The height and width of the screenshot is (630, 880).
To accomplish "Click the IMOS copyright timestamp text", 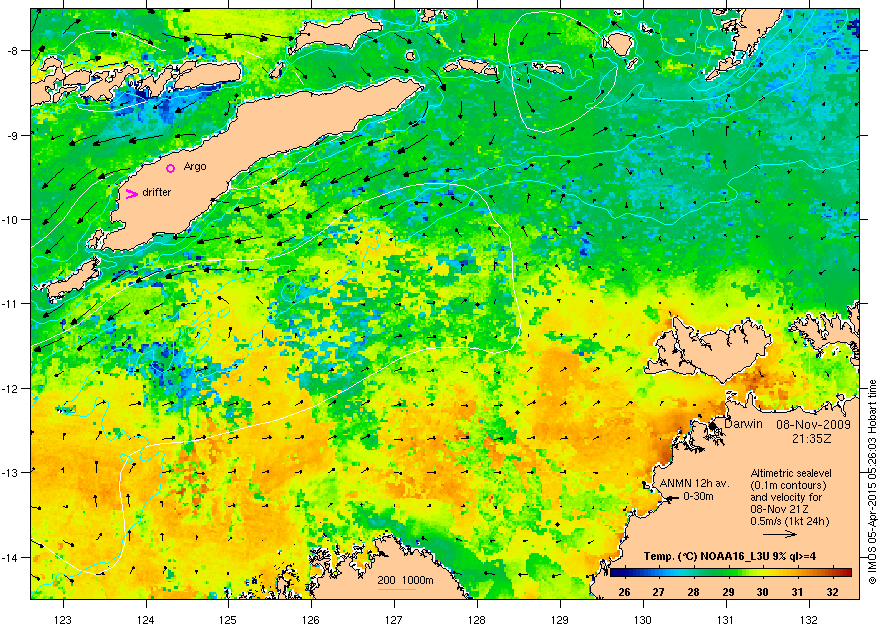I will click(x=872, y=482).
